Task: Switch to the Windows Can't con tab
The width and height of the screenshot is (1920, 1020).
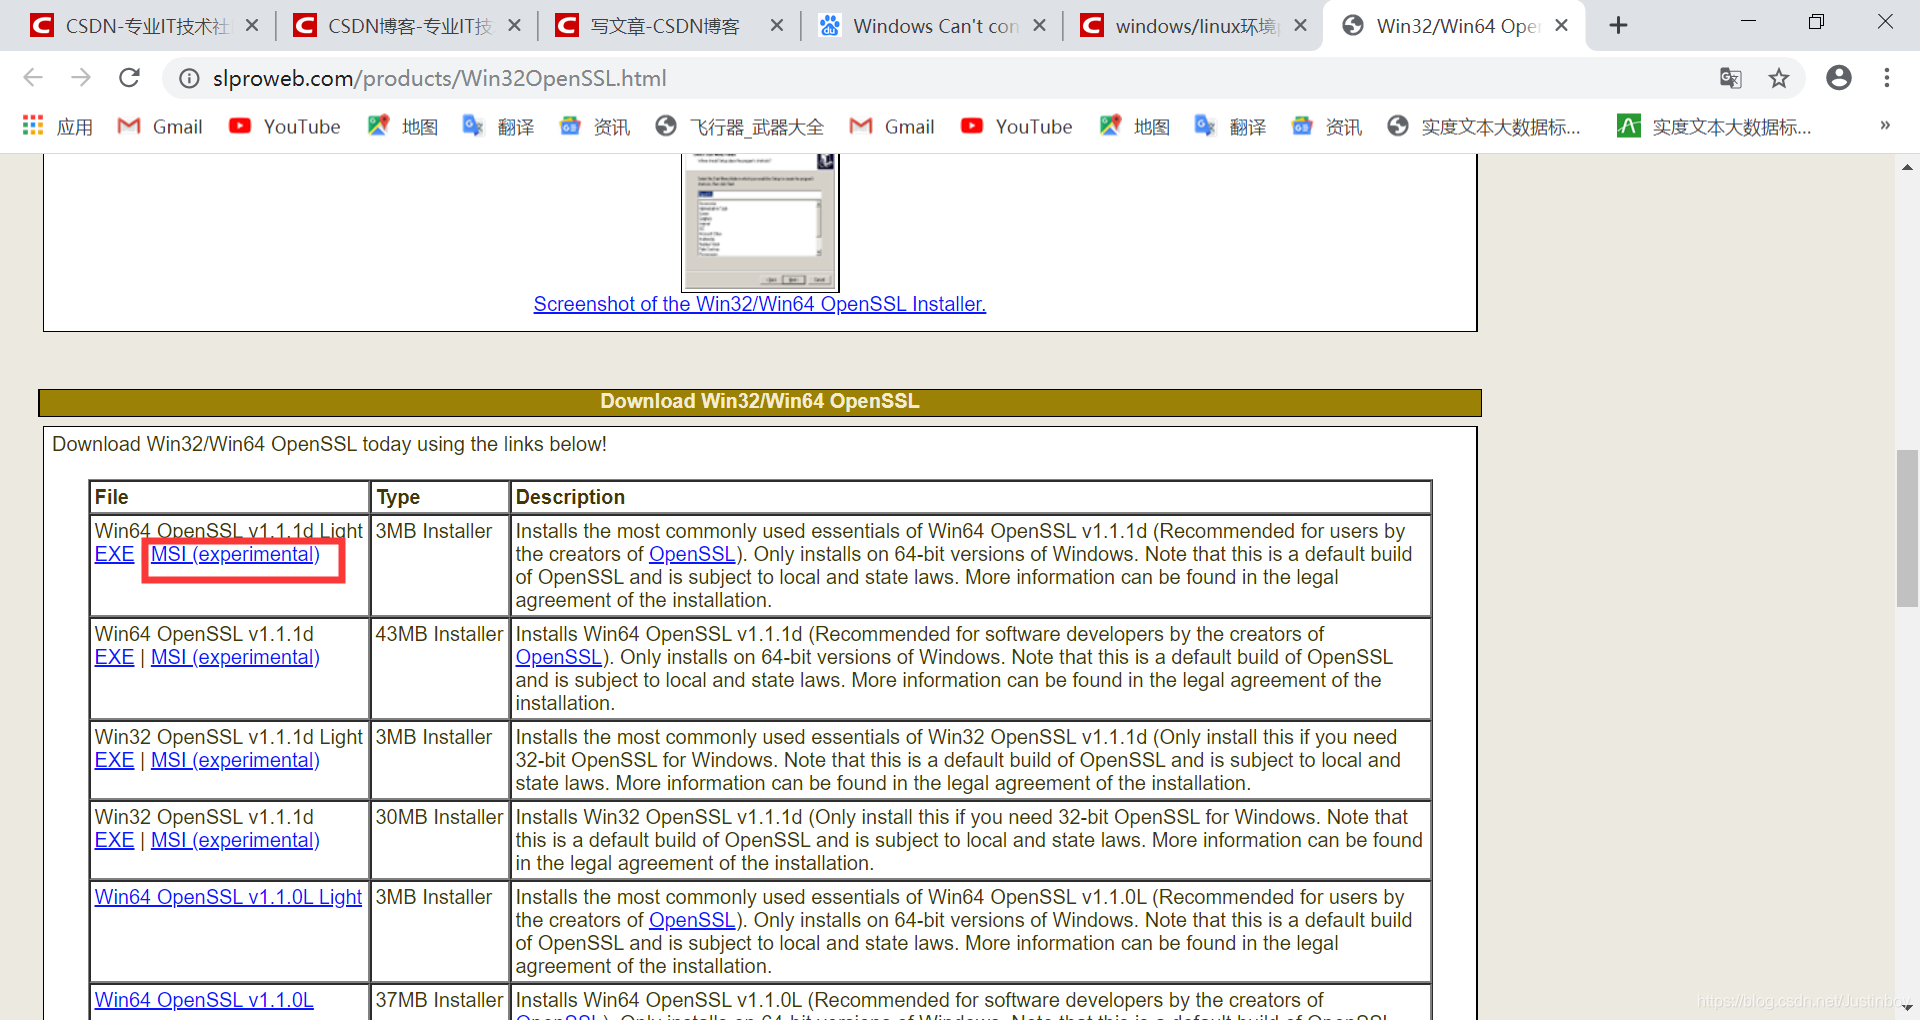Action: [x=918, y=26]
